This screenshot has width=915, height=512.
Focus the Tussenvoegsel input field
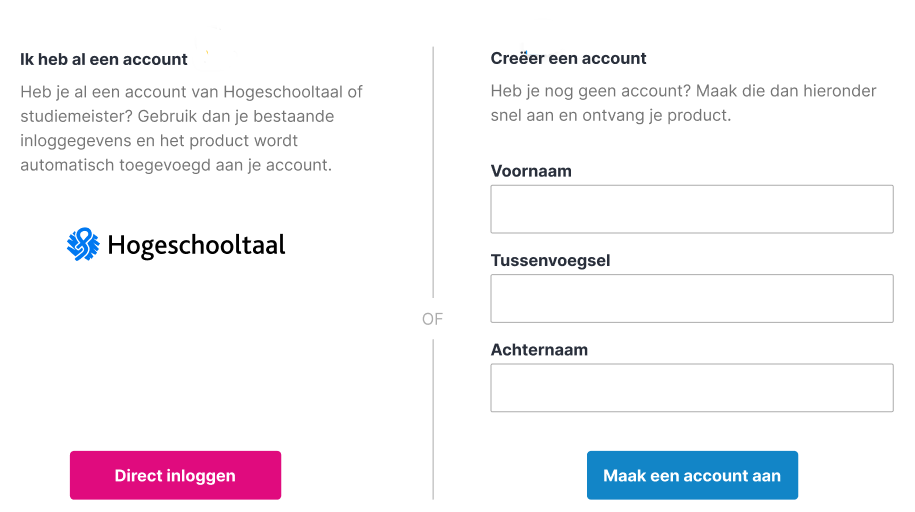(691, 298)
